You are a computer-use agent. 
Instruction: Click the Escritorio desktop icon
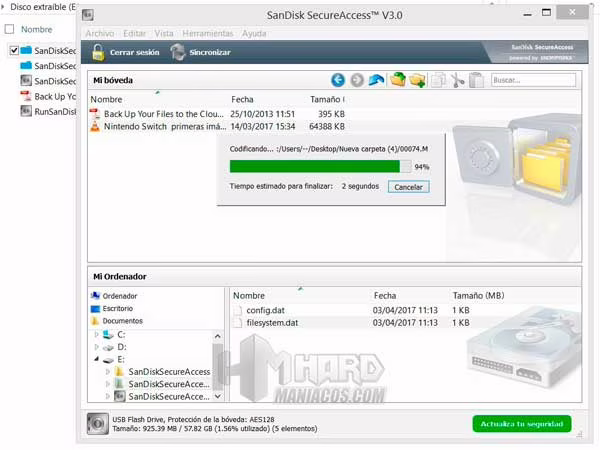tap(95, 308)
